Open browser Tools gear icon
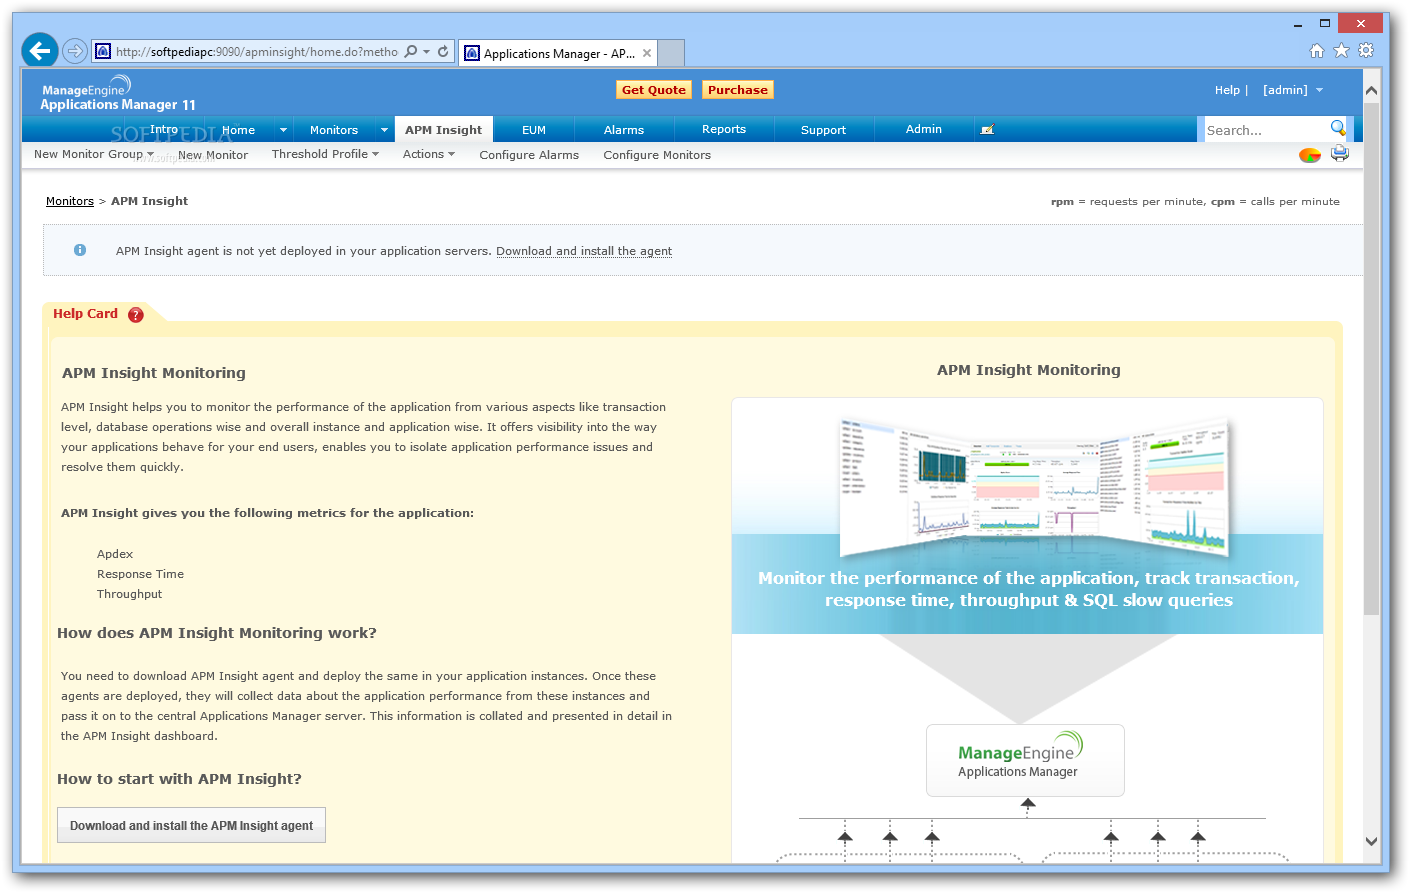Viewport: 1410px width, 893px height. [x=1366, y=51]
